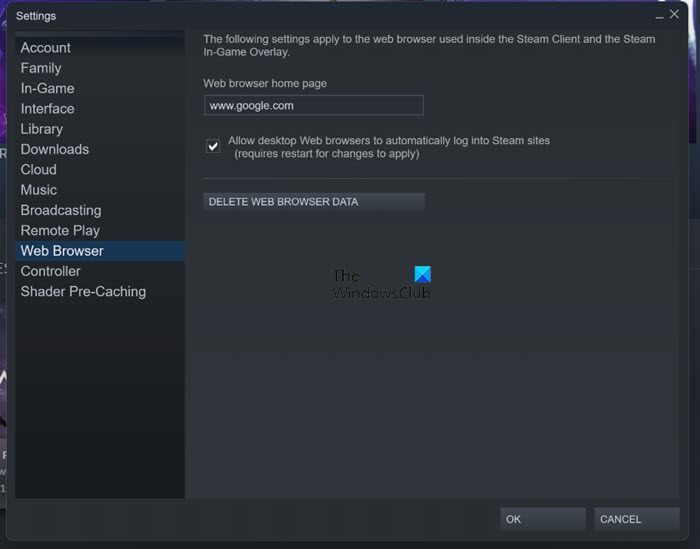Click the Delete Web Browser Data button
The image size is (700, 549).
click(314, 202)
